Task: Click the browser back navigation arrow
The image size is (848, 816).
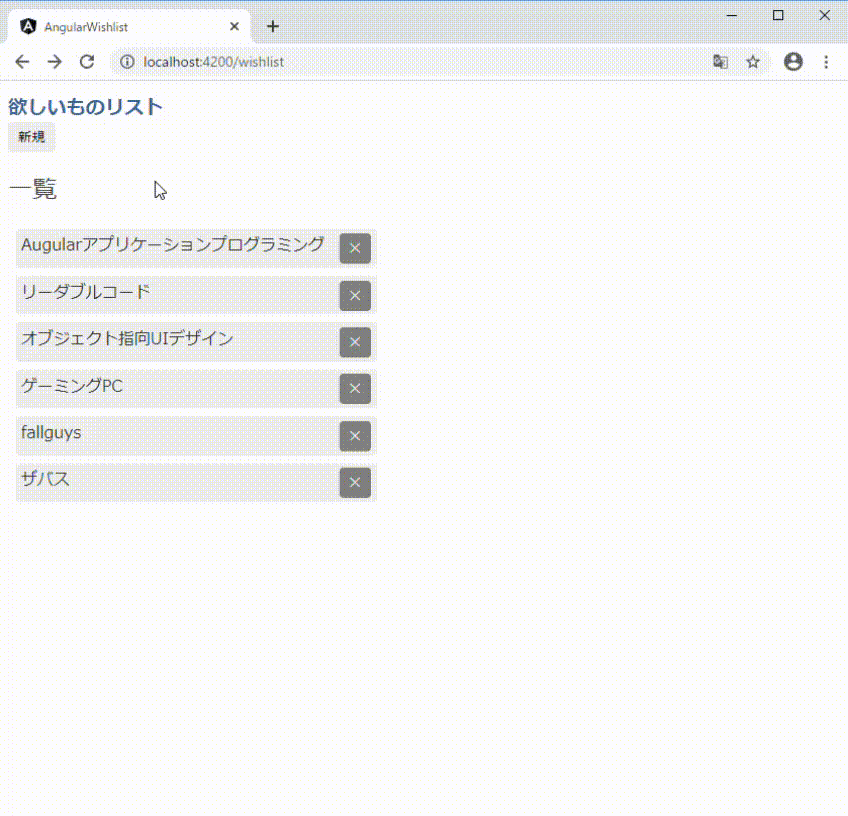Action: pos(22,62)
